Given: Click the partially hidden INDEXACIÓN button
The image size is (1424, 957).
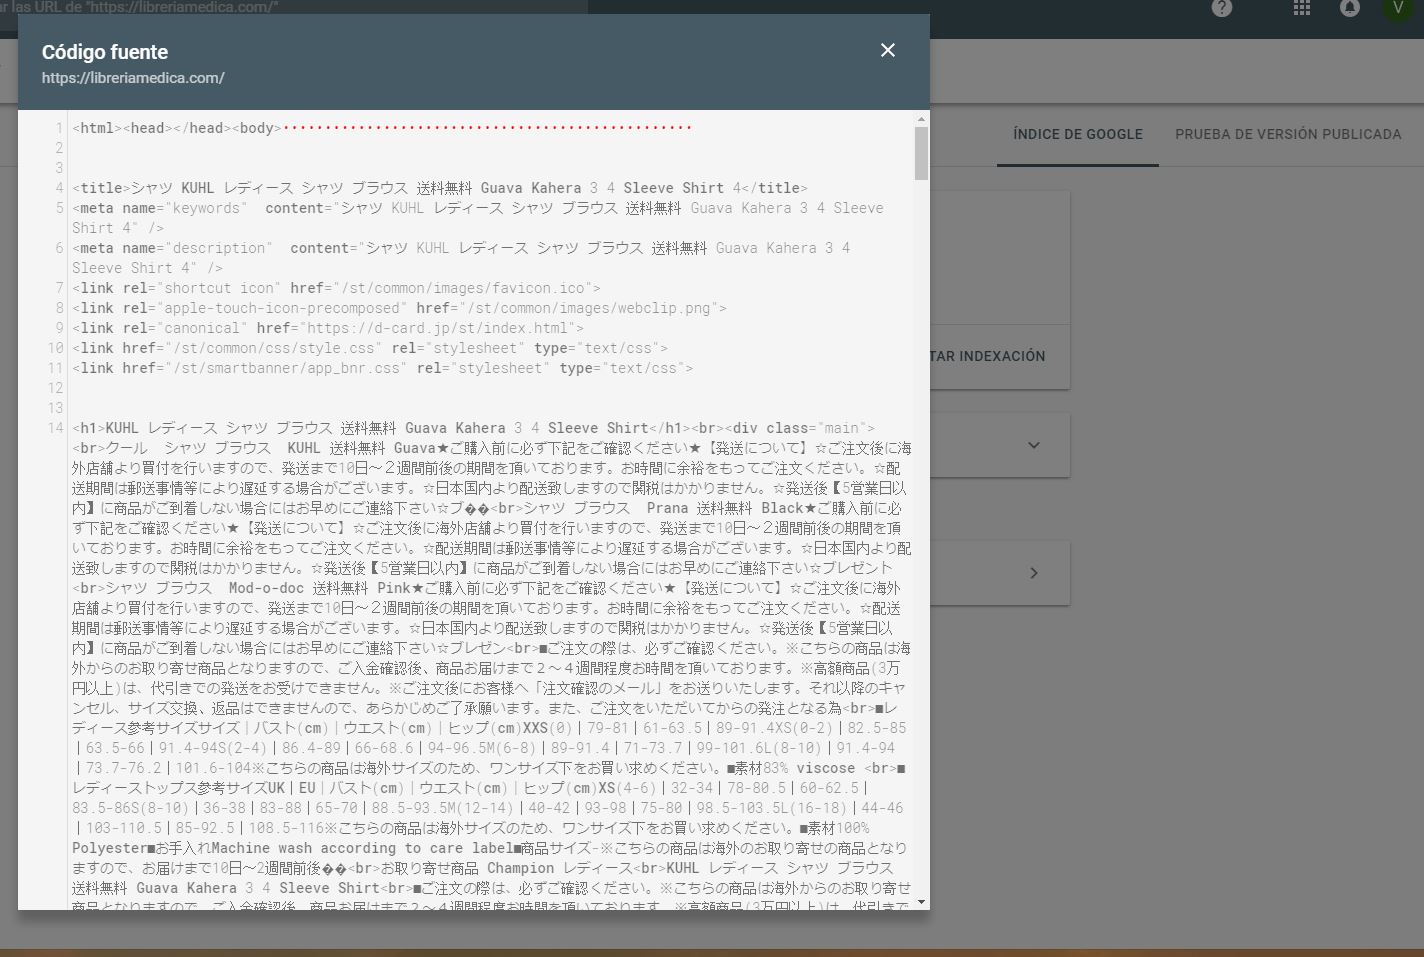Looking at the screenshot, I should point(988,356).
